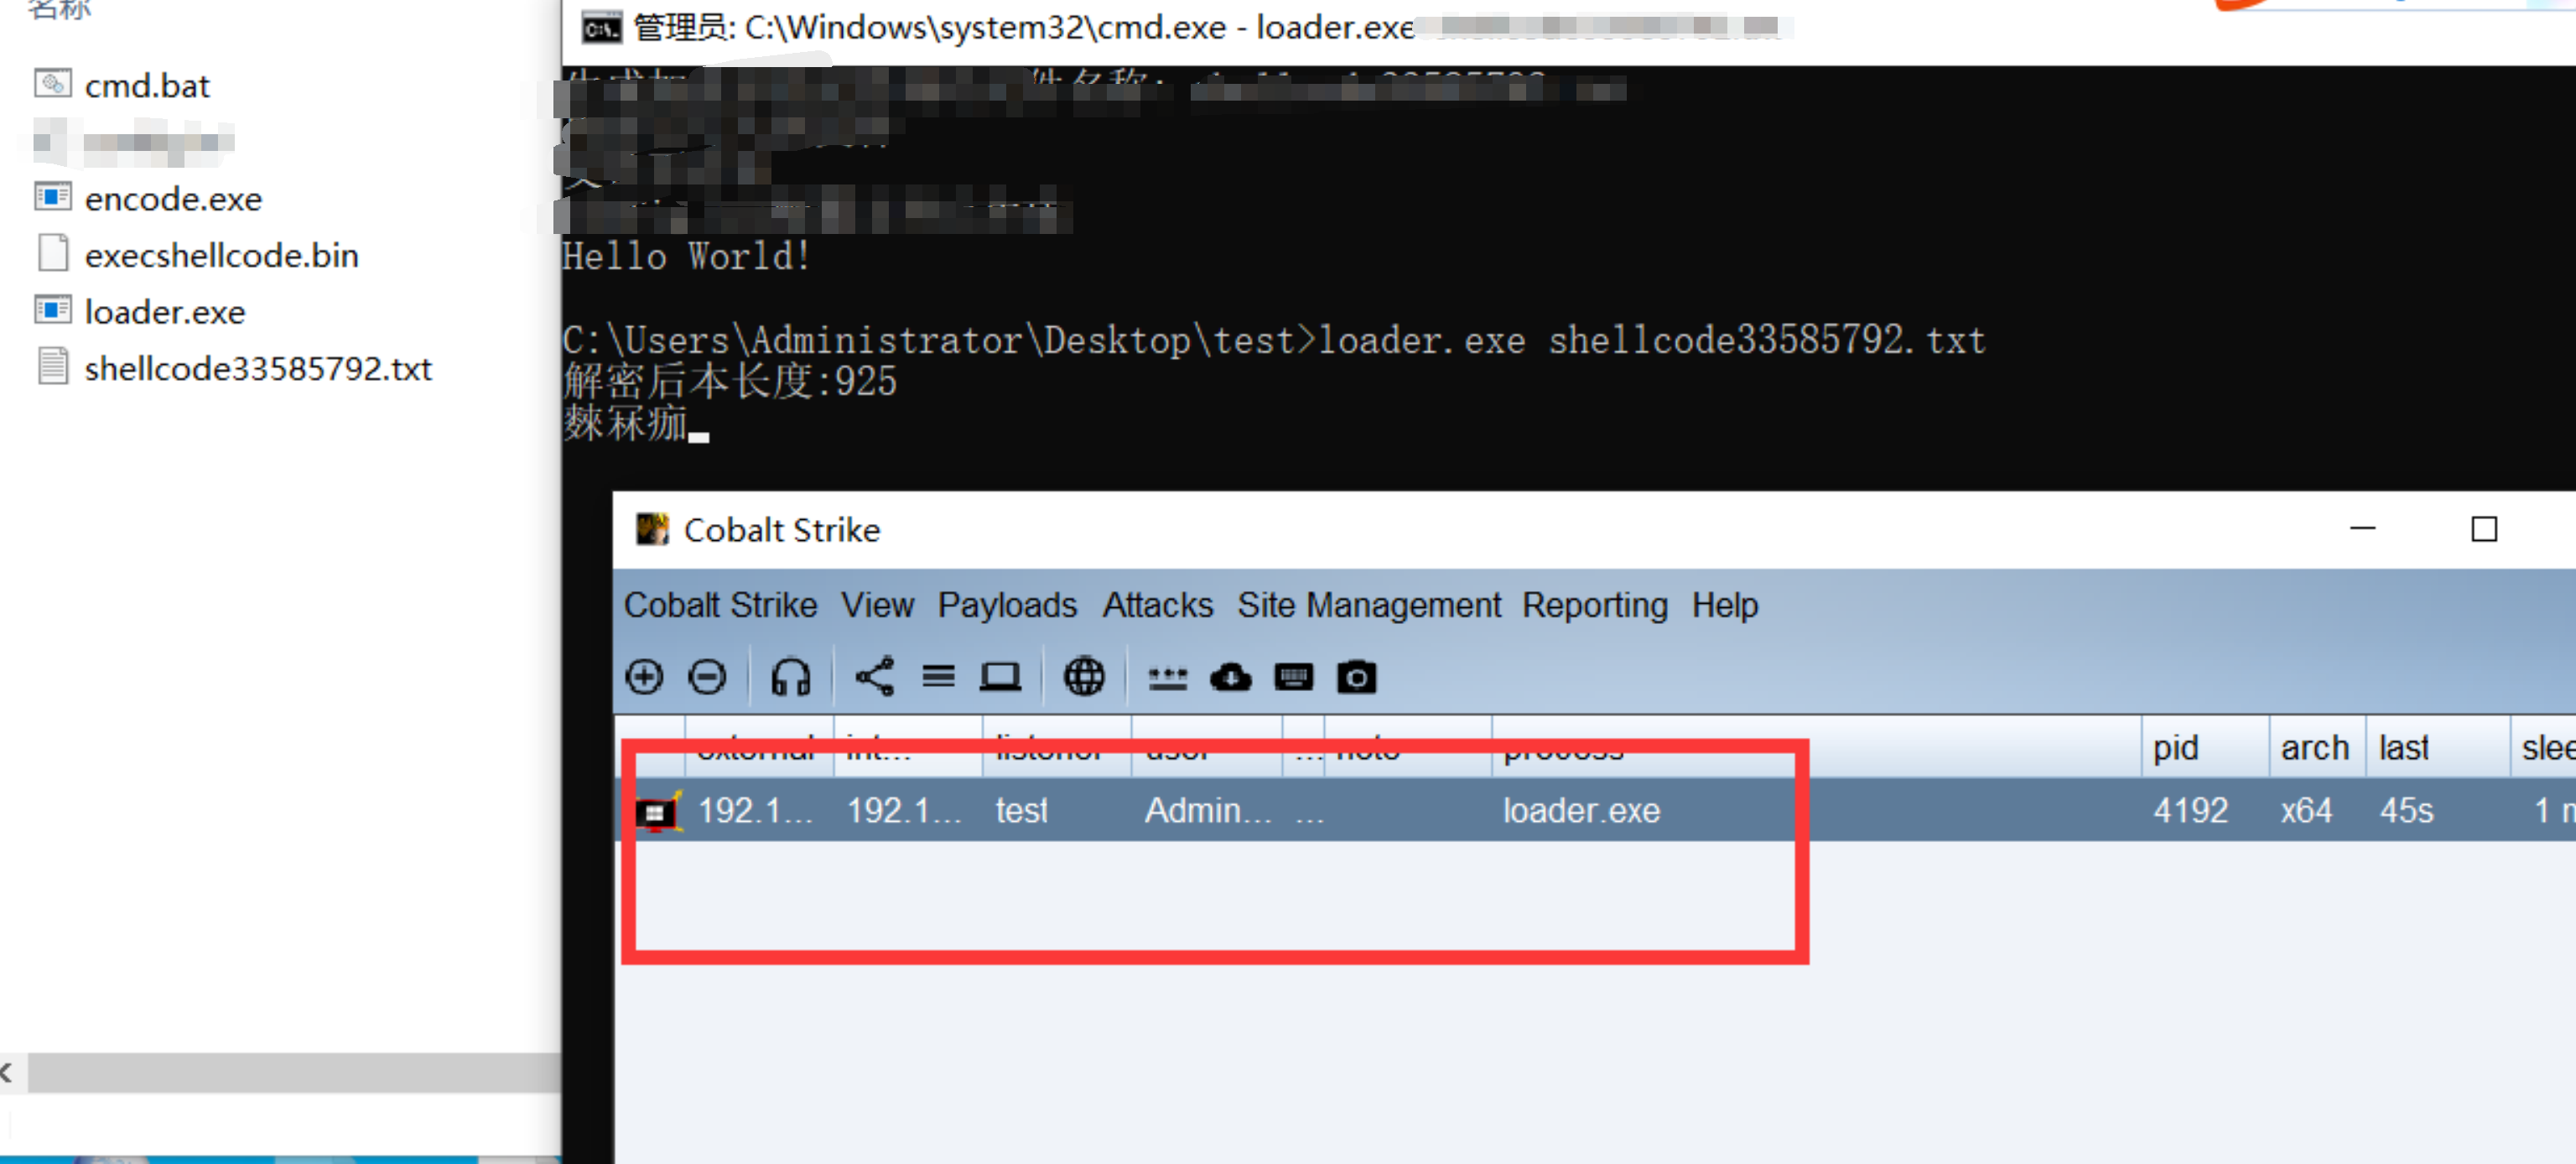Select file name execshellcode.bin
2576x1164 pixels.
(221, 255)
